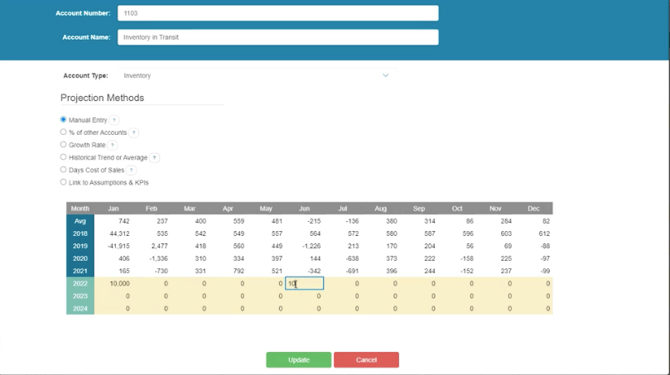Viewport: 670px width, 375px height.
Task: Choose Days Cost of Sales method
Action: point(63,169)
